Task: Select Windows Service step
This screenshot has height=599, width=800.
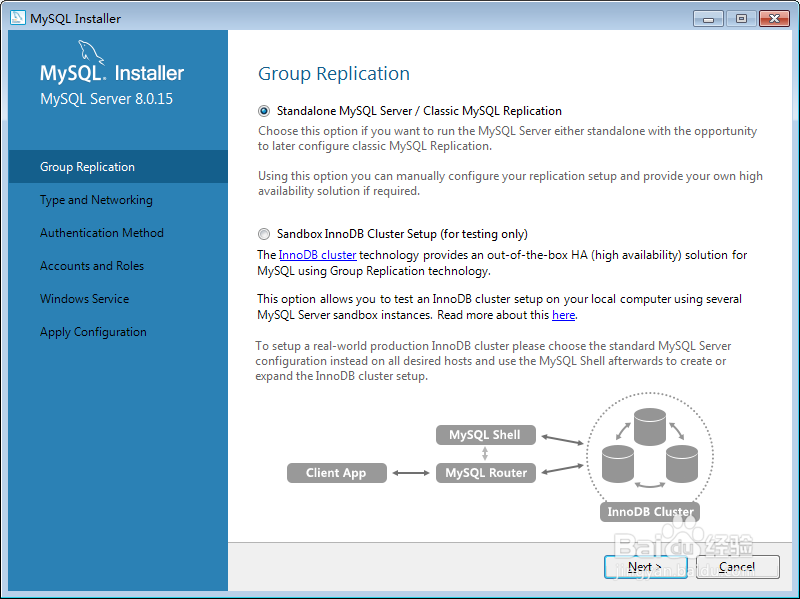Action: [118, 299]
